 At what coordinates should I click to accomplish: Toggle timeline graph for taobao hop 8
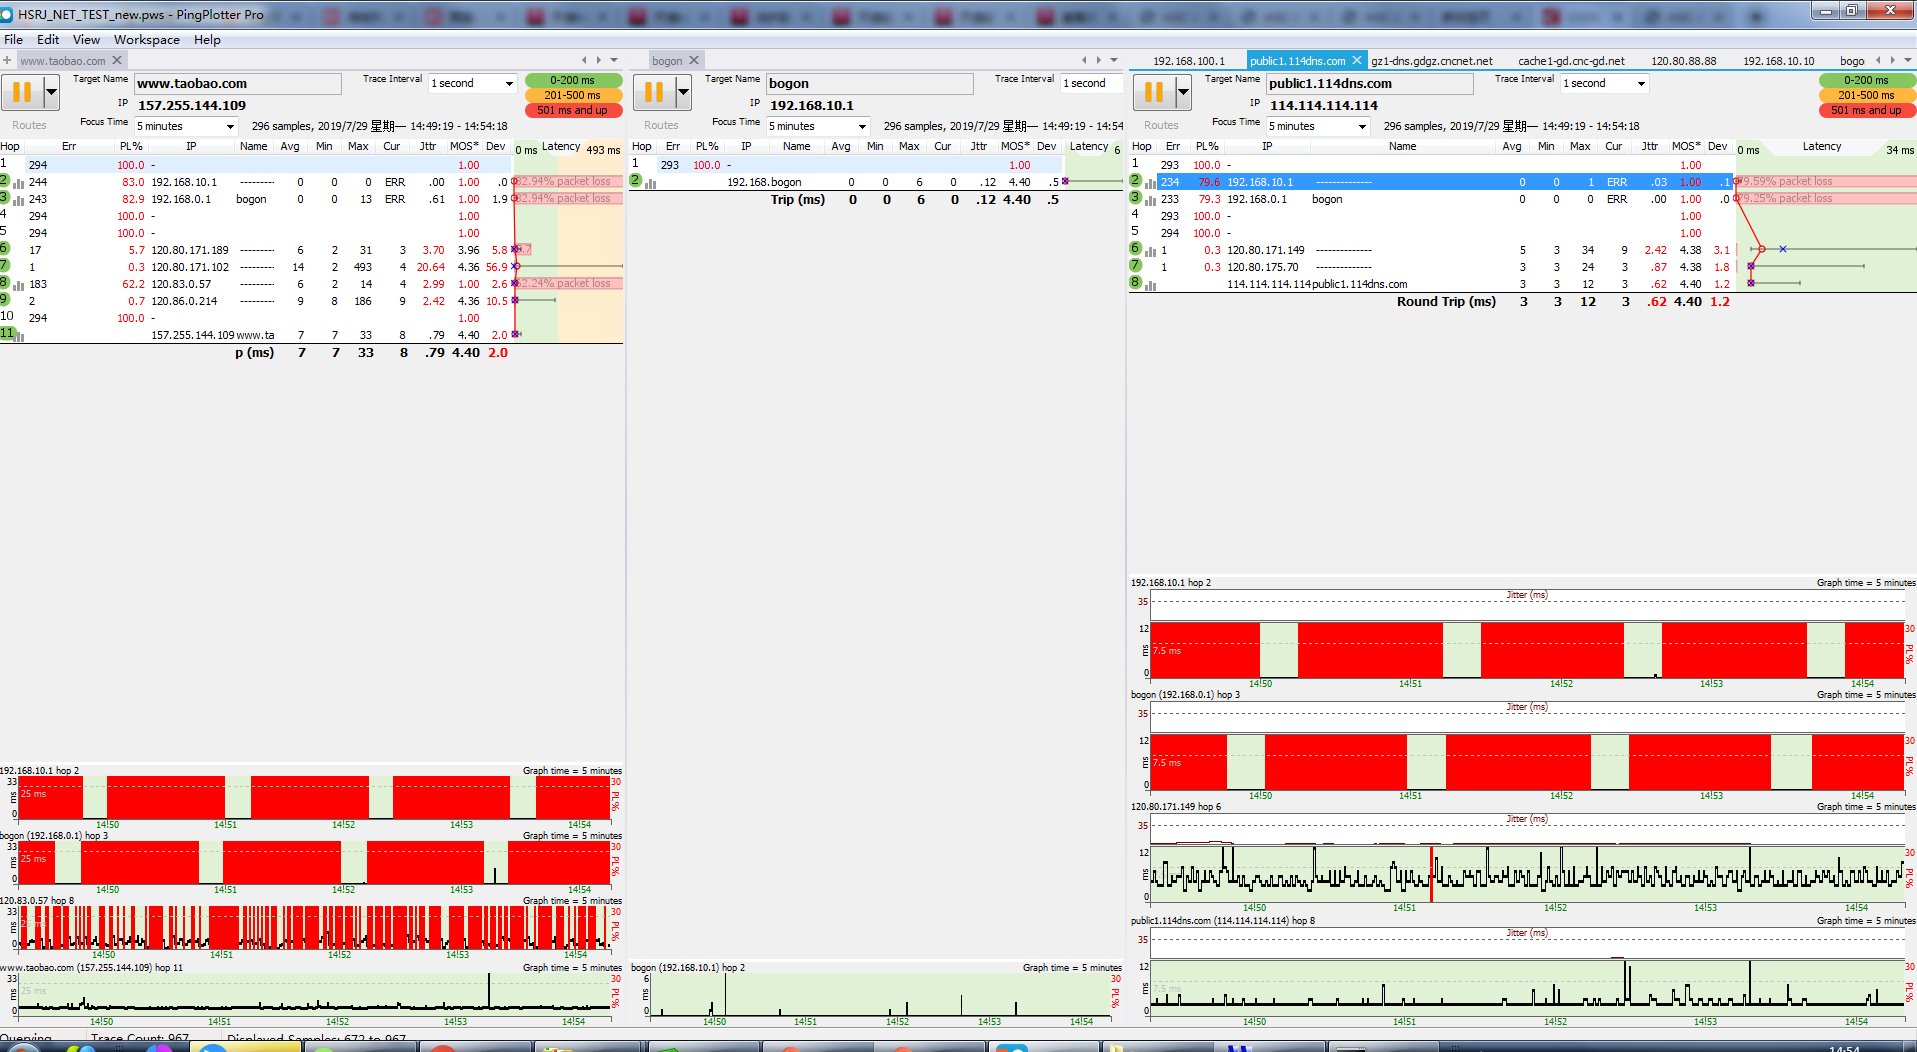coord(19,286)
